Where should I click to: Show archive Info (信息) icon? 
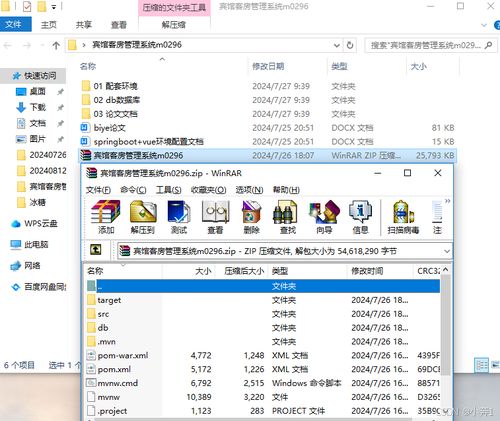point(360,217)
